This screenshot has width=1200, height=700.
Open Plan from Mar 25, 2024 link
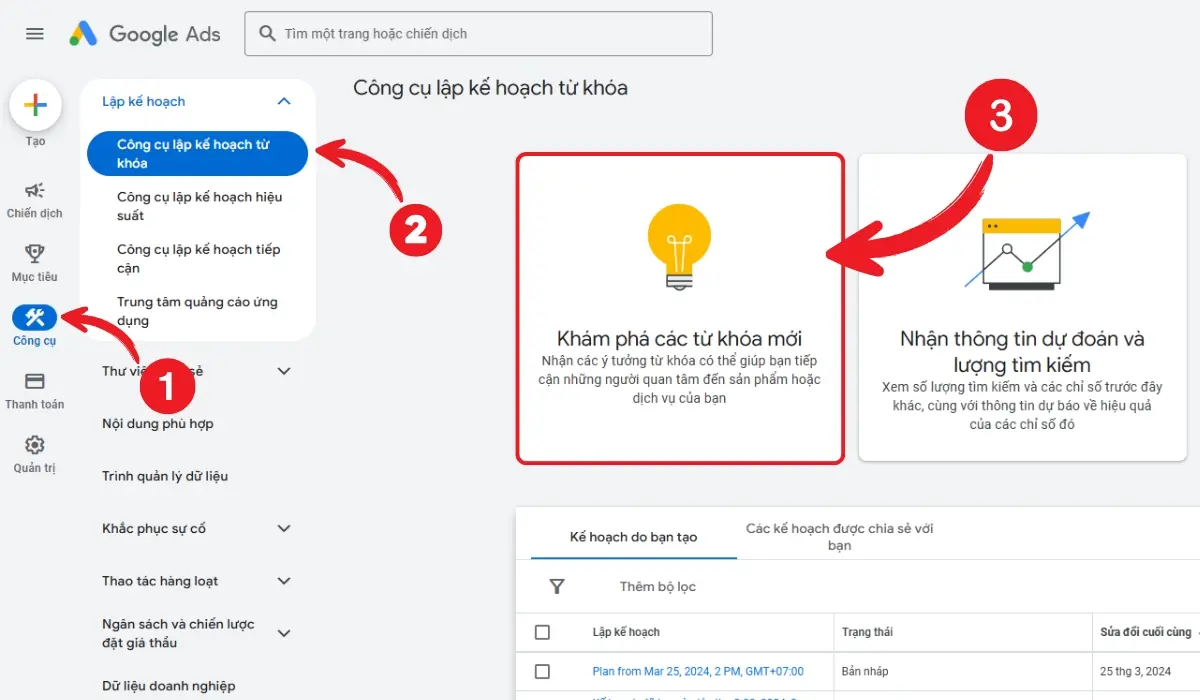click(697, 671)
